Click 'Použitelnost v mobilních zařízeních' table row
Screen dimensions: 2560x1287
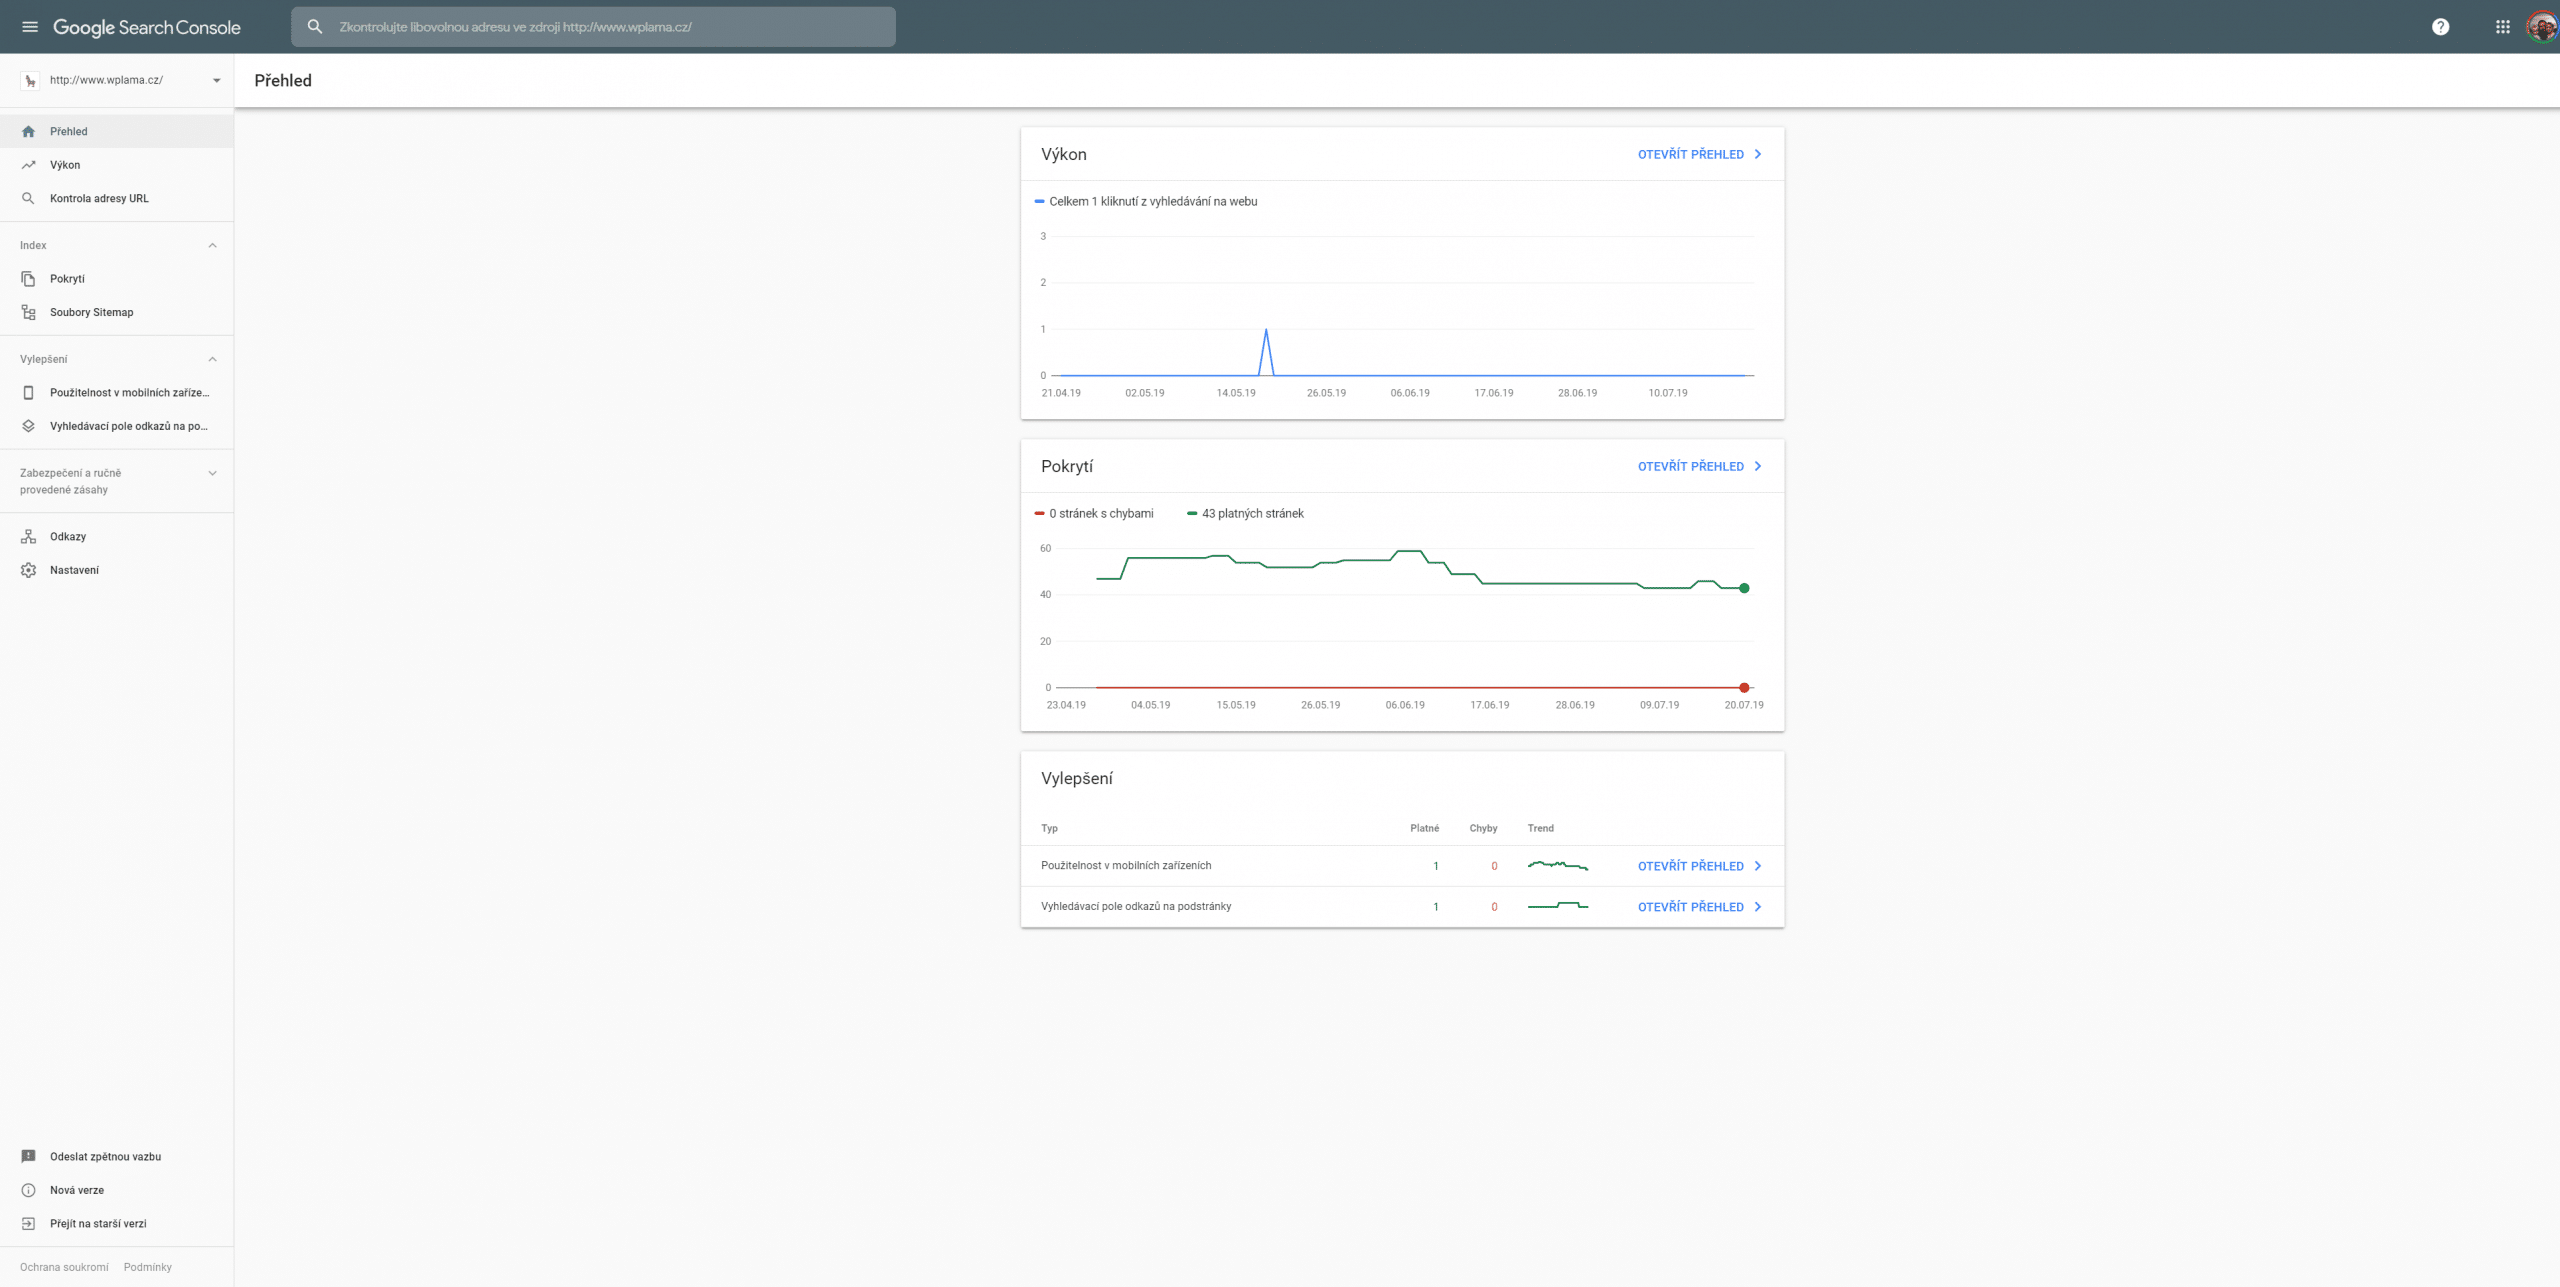(x=1402, y=866)
